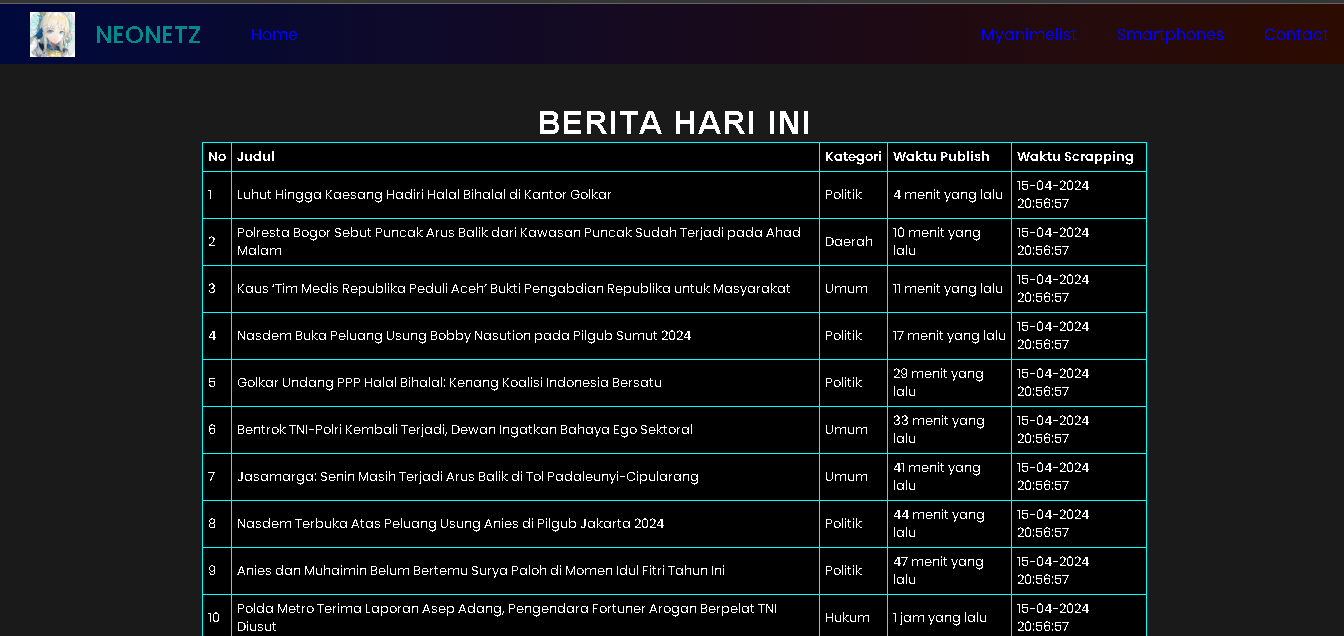Click the Judul column header
1344x636 pixels.
[256, 157]
